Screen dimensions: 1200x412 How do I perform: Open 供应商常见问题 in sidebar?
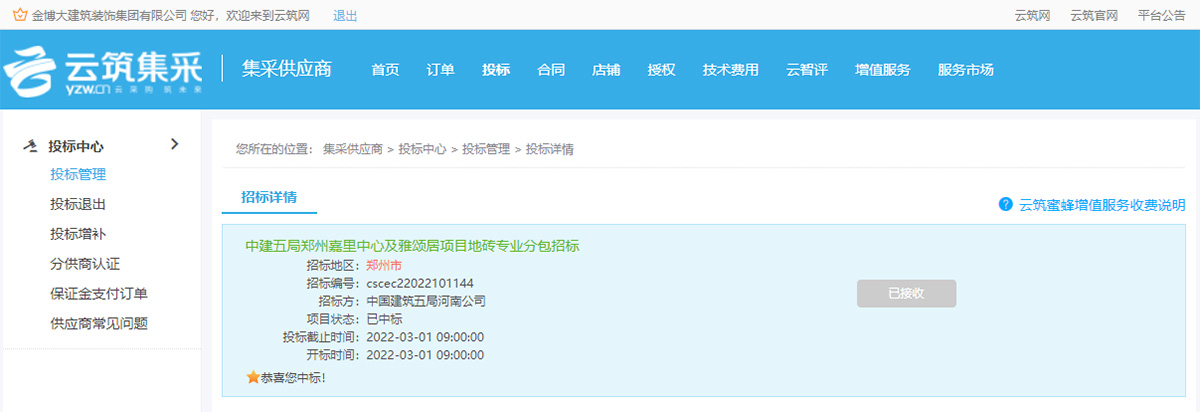click(99, 323)
